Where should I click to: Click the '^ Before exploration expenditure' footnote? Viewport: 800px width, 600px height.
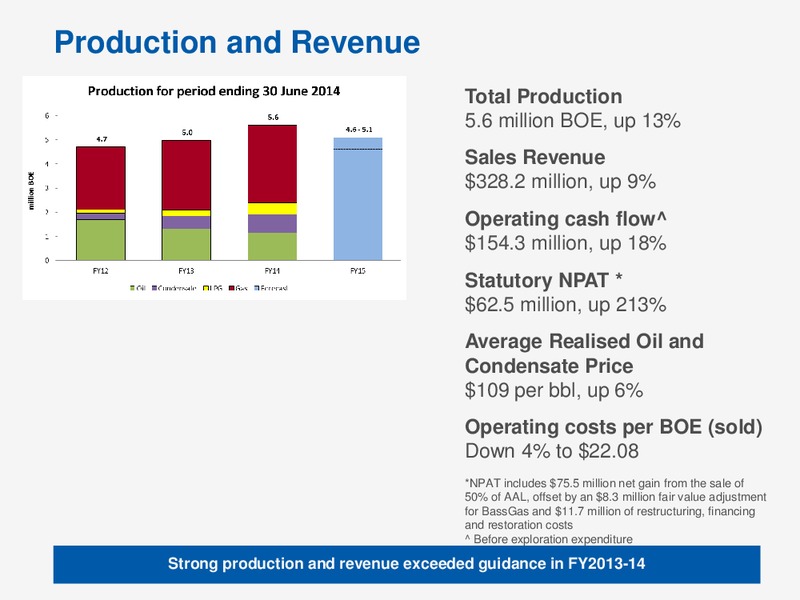coord(548,539)
